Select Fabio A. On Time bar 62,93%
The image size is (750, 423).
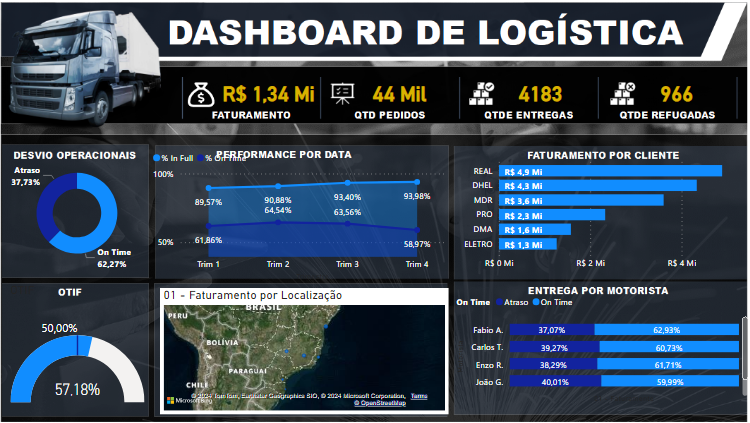(667, 329)
